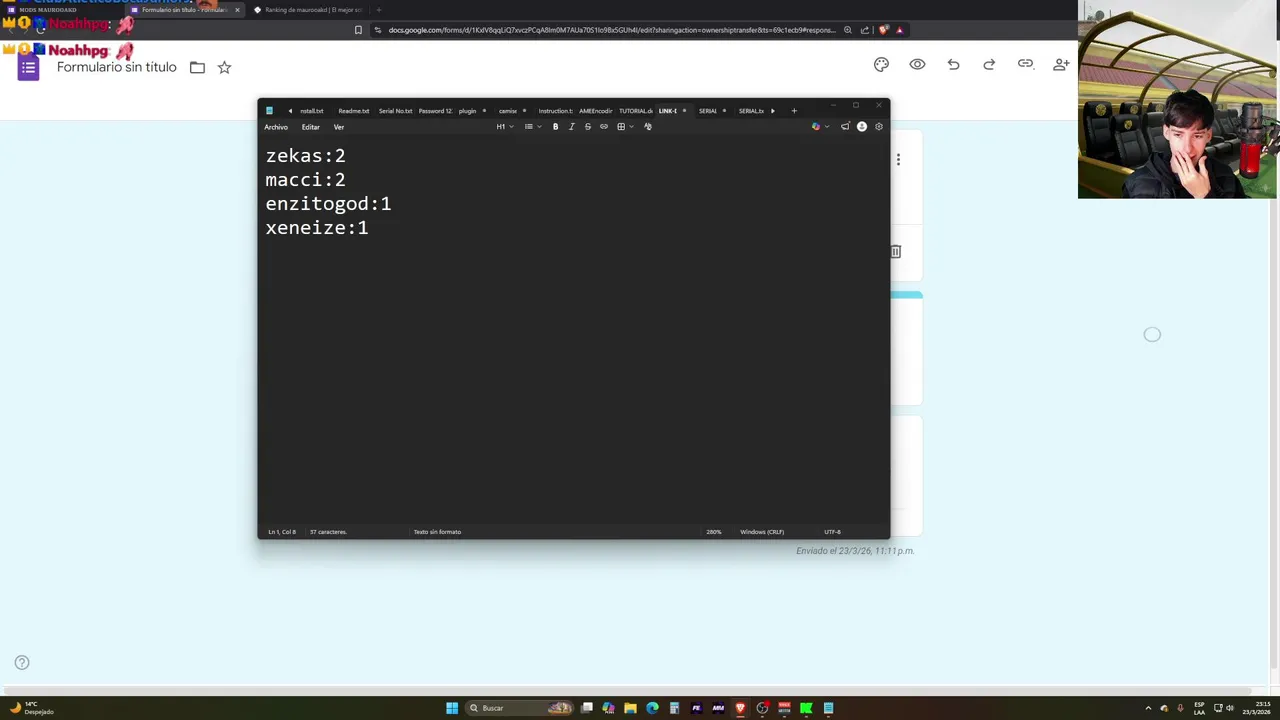Viewport: 1280px width, 720px height.
Task: Open Microsoft Edge from the taskbar
Action: point(652,708)
